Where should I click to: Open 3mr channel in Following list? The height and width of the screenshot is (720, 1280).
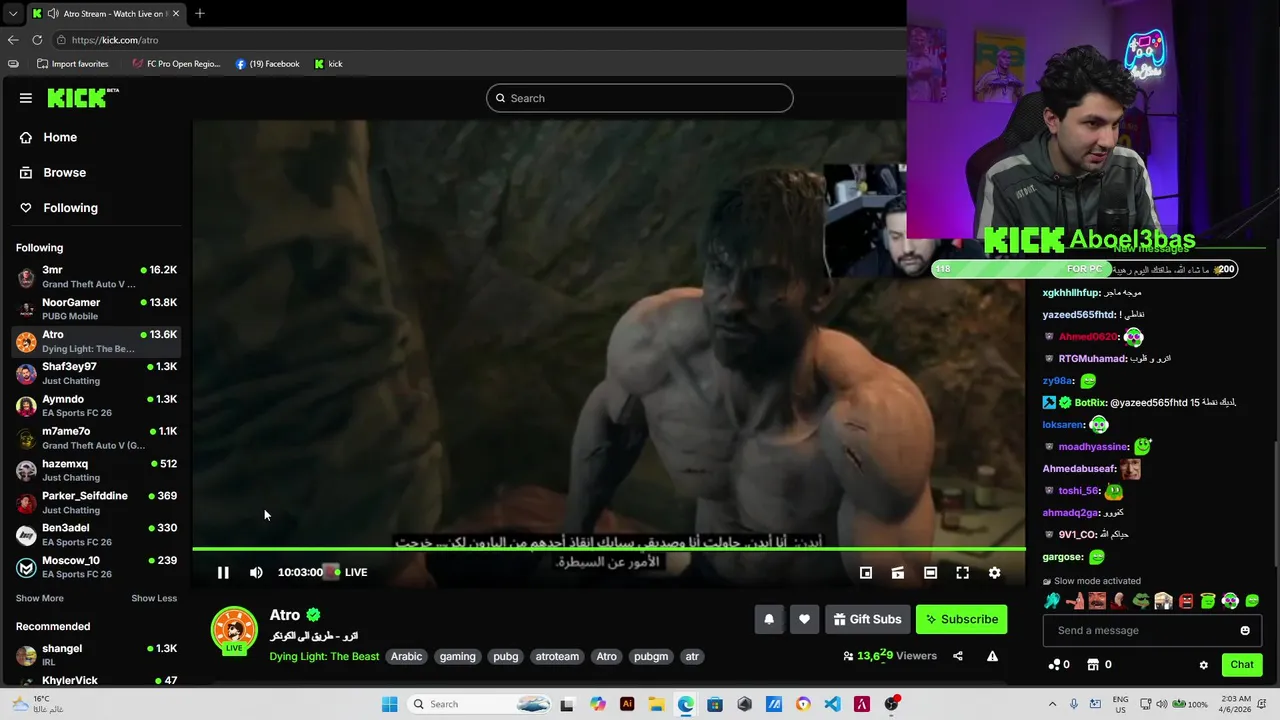[x=96, y=277]
